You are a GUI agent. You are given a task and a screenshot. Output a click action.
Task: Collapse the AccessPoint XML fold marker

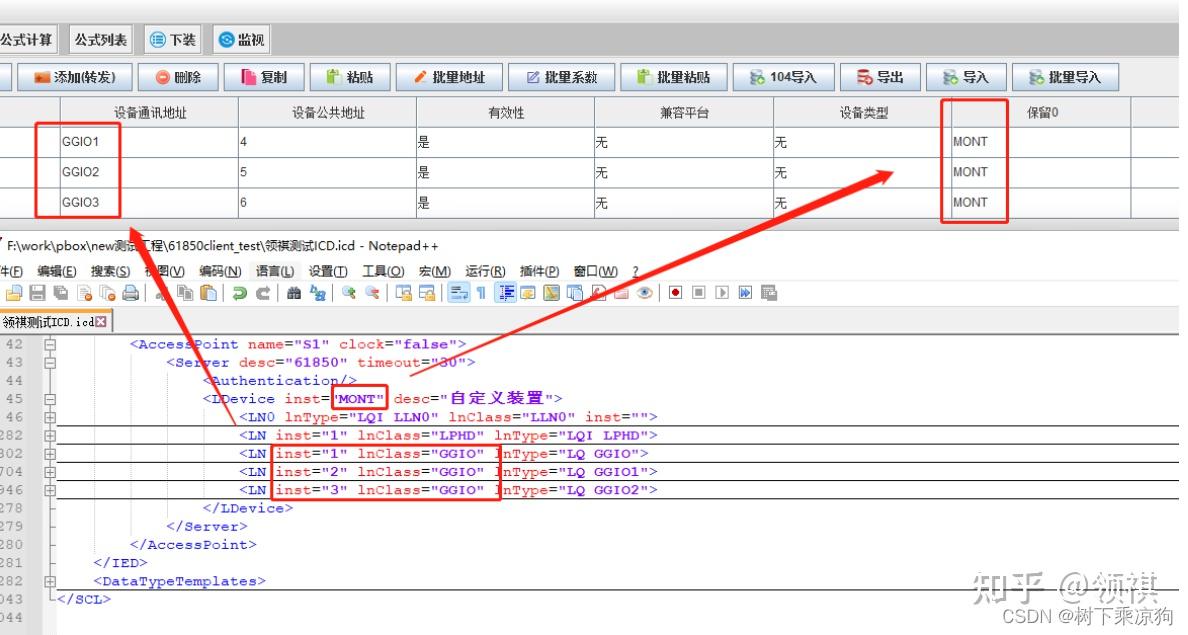pyautogui.click(x=48, y=344)
